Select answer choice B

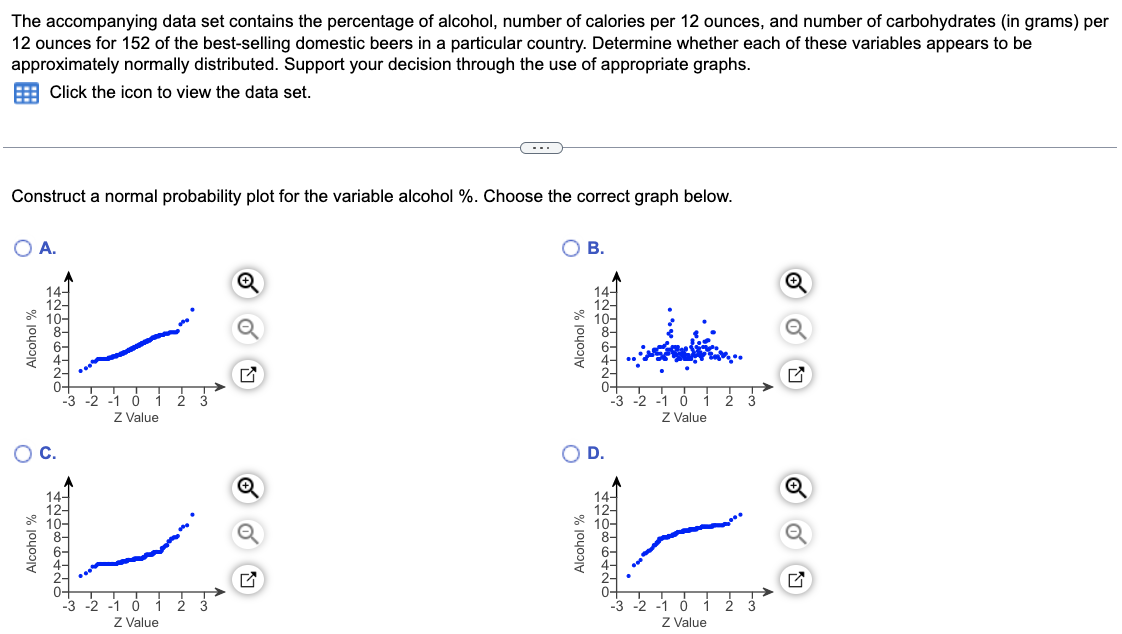569,247
